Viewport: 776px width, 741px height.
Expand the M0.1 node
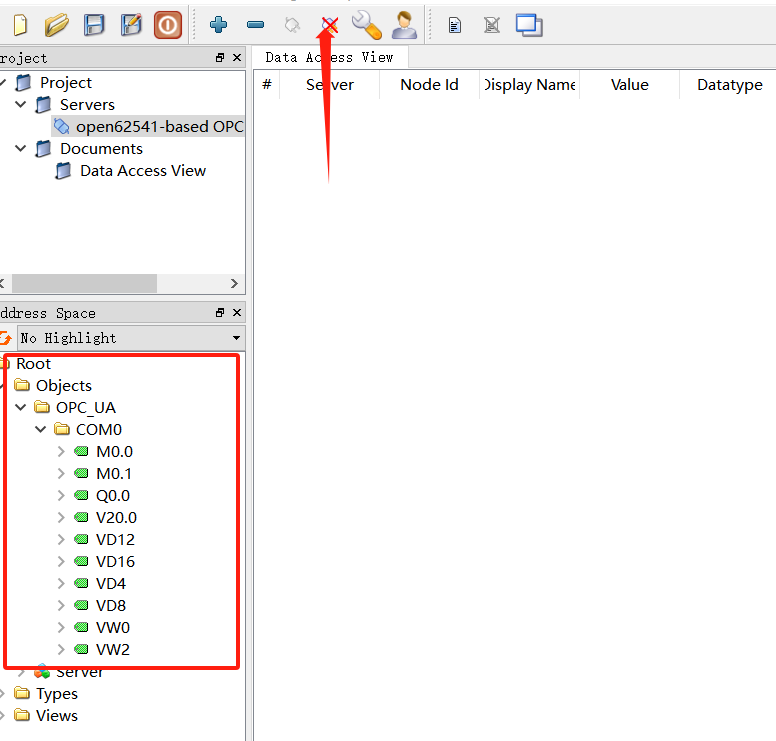pos(61,473)
